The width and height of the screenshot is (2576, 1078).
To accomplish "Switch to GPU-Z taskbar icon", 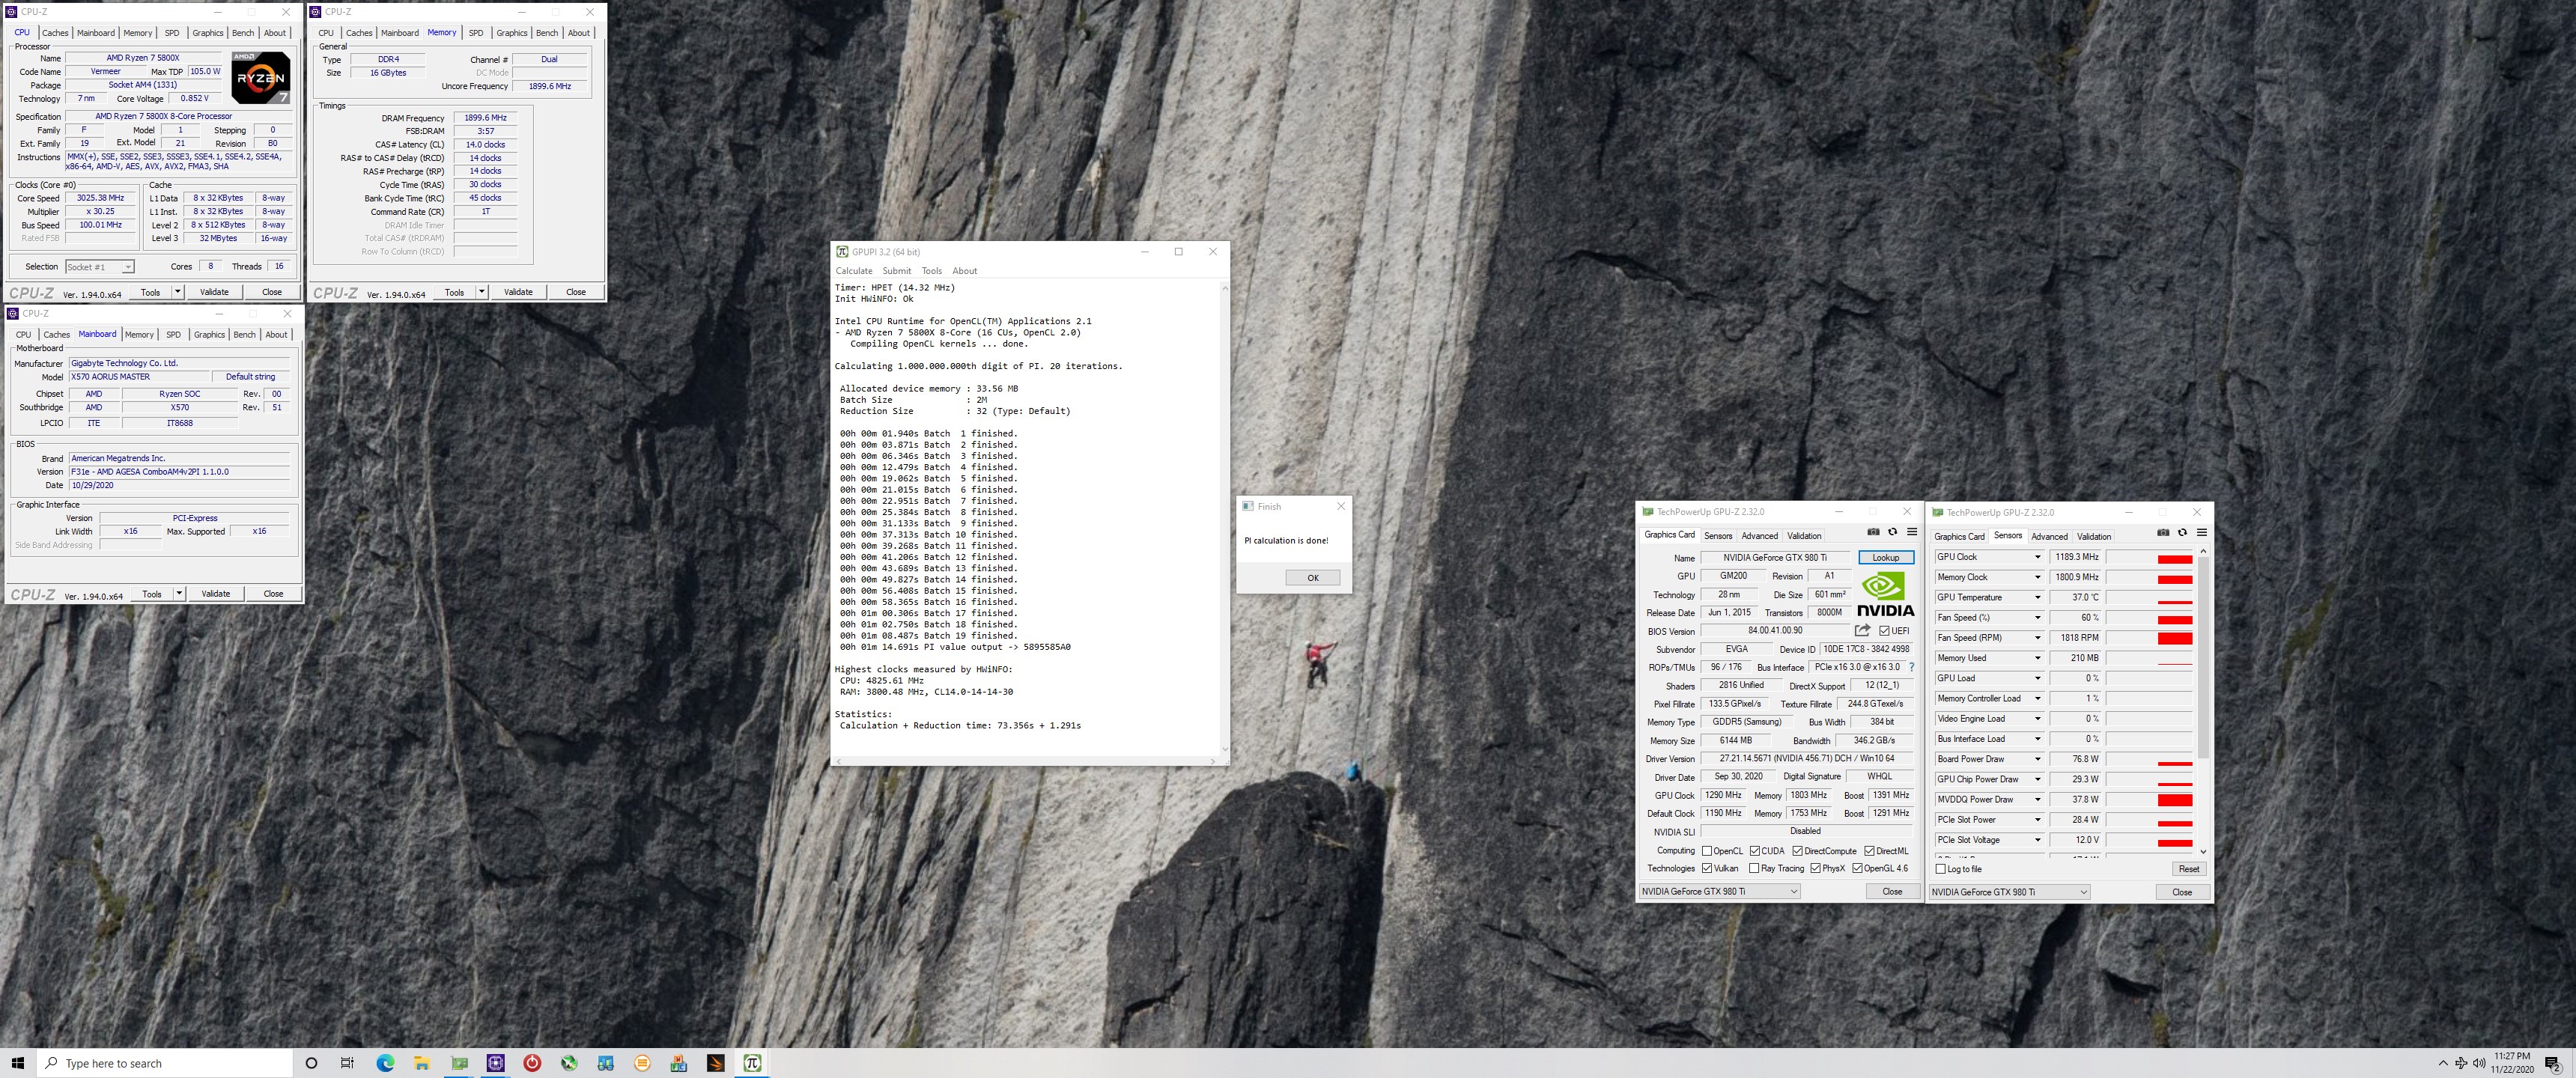I will 459,1063.
